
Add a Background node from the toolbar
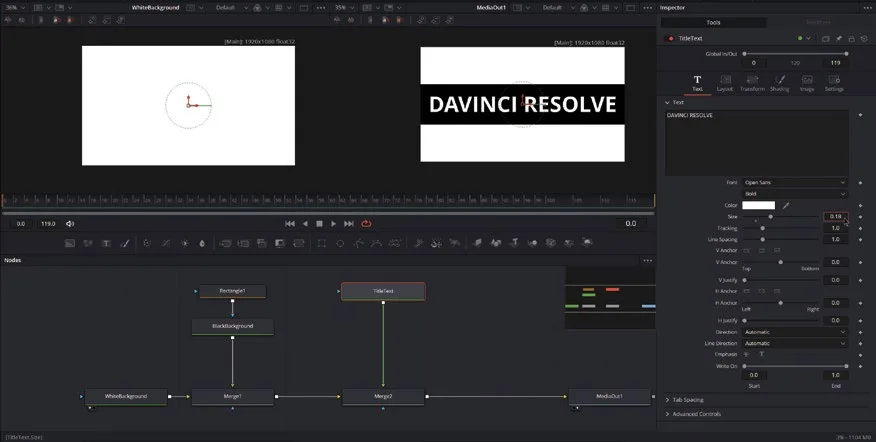click(70, 243)
